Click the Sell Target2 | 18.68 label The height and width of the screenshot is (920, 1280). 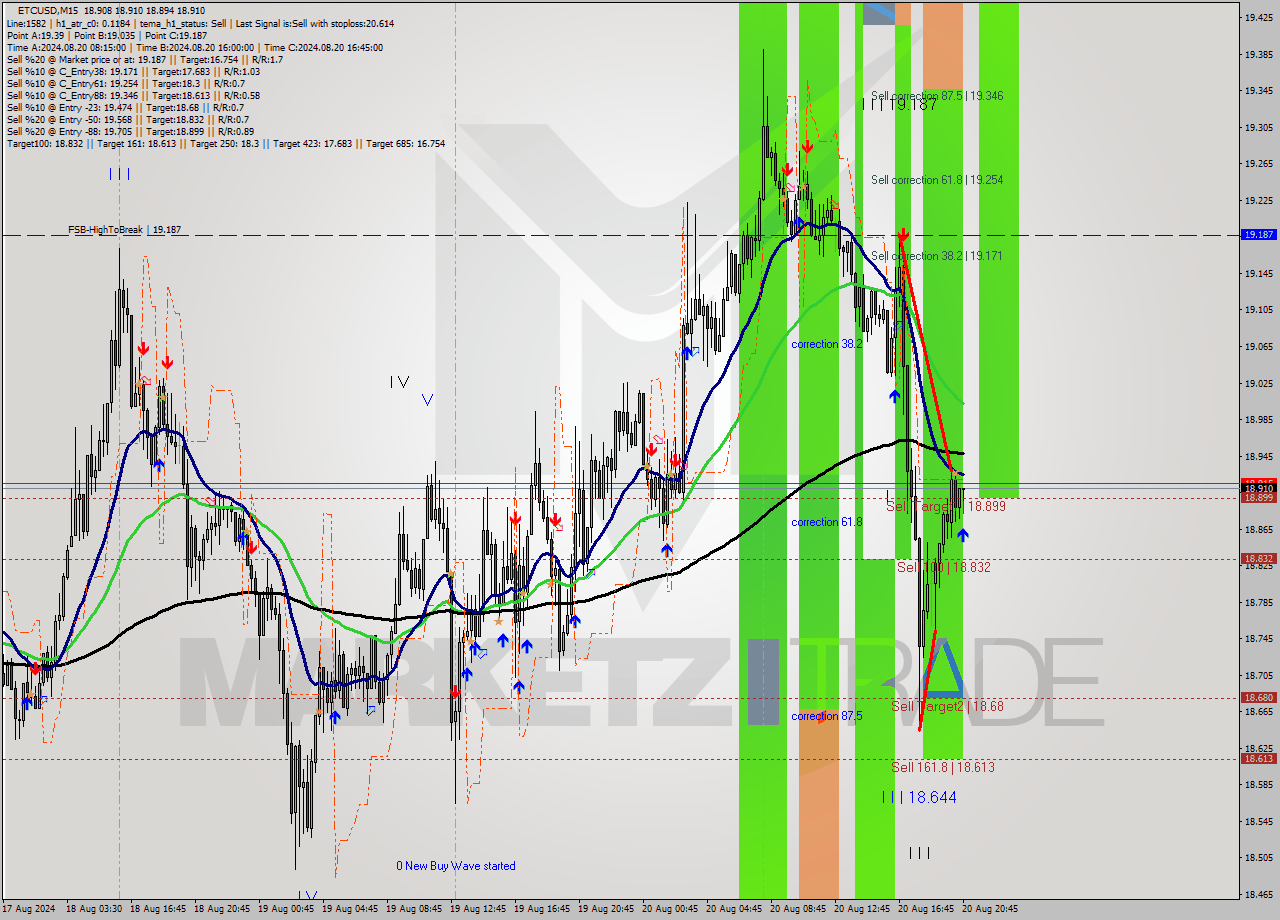click(x=947, y=706)
